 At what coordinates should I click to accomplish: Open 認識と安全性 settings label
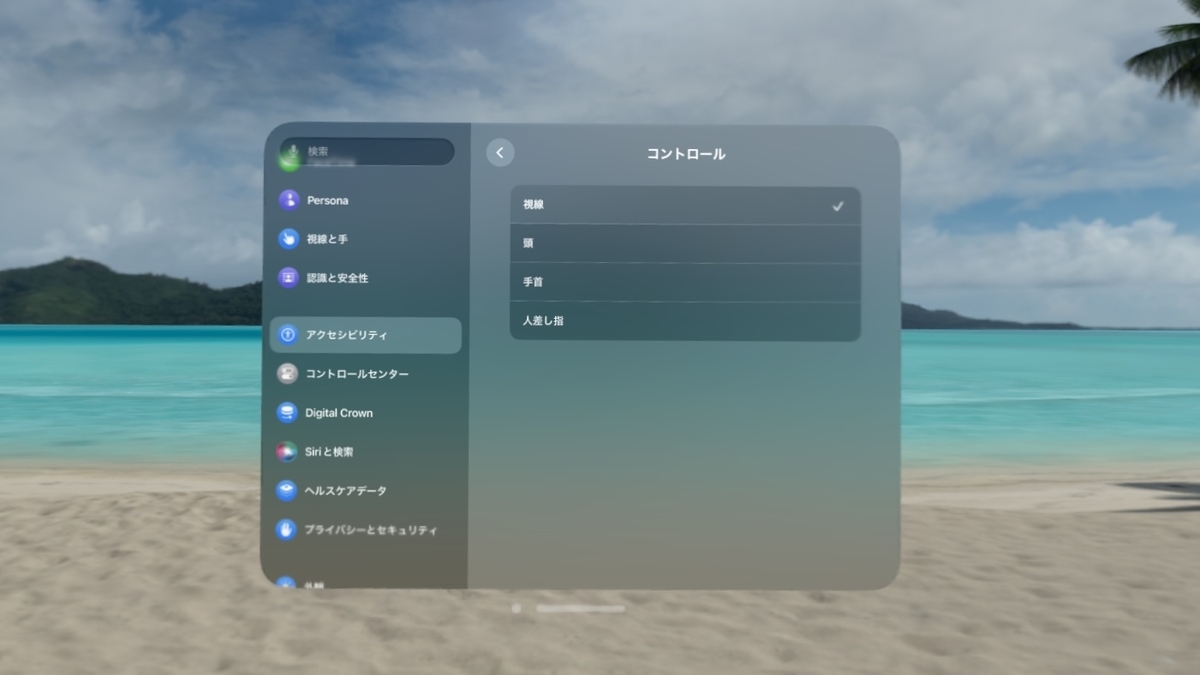tap(337, 278)
